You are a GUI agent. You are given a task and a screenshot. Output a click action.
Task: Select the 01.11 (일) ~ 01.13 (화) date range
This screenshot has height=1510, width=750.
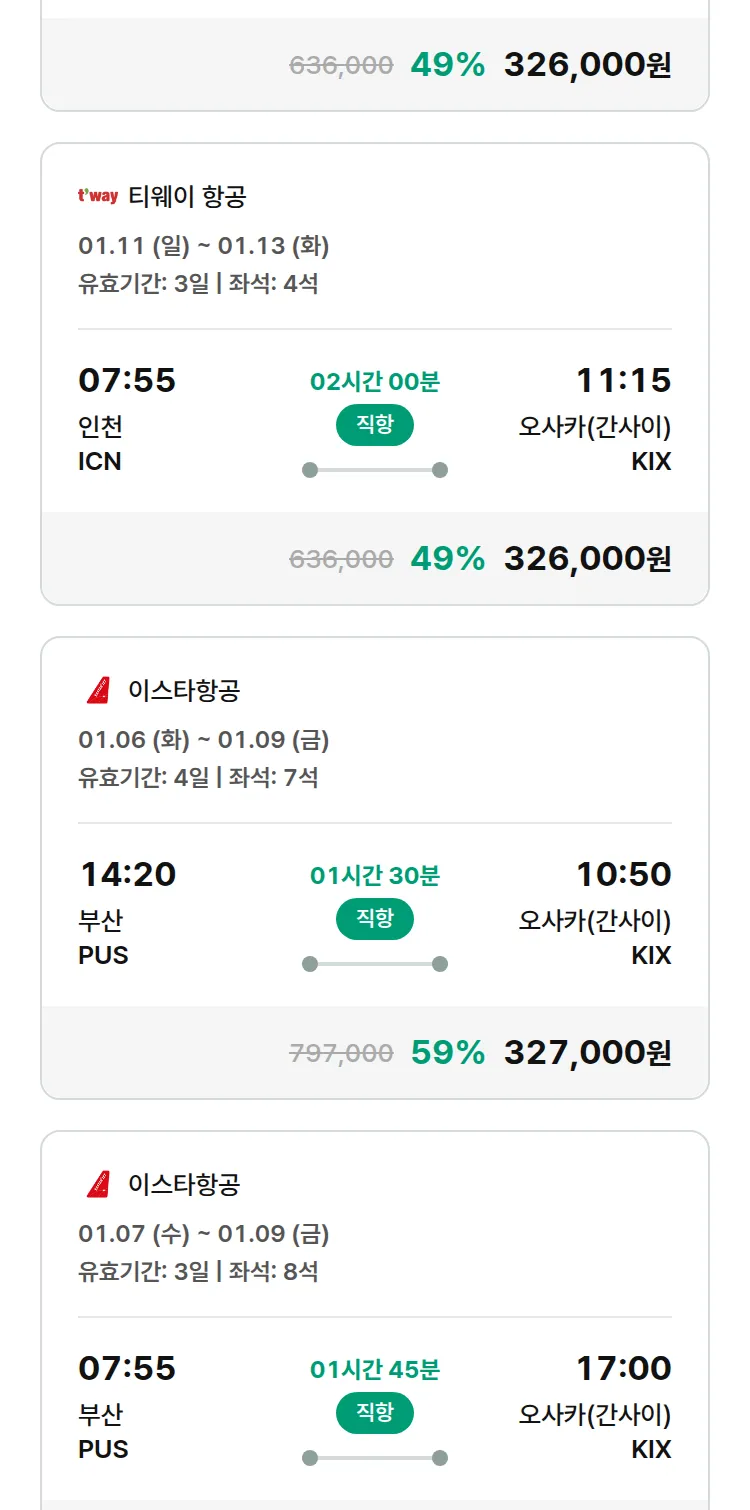point(204,246)
